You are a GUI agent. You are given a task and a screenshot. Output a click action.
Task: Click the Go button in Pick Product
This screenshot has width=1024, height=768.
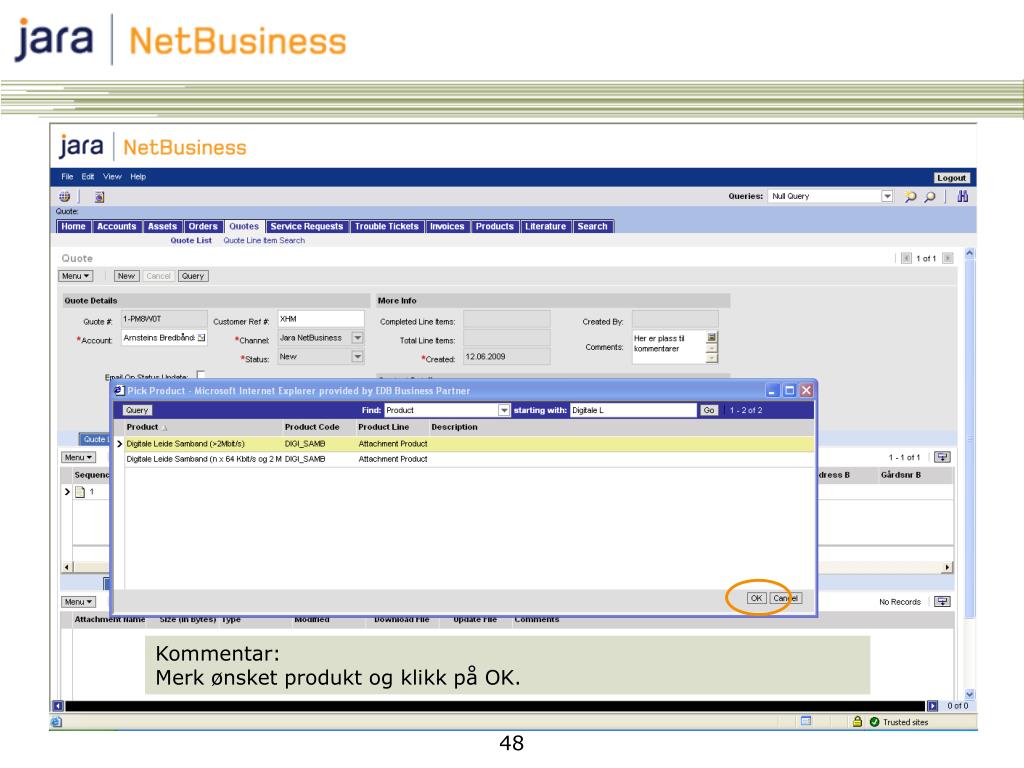(709, 410)
